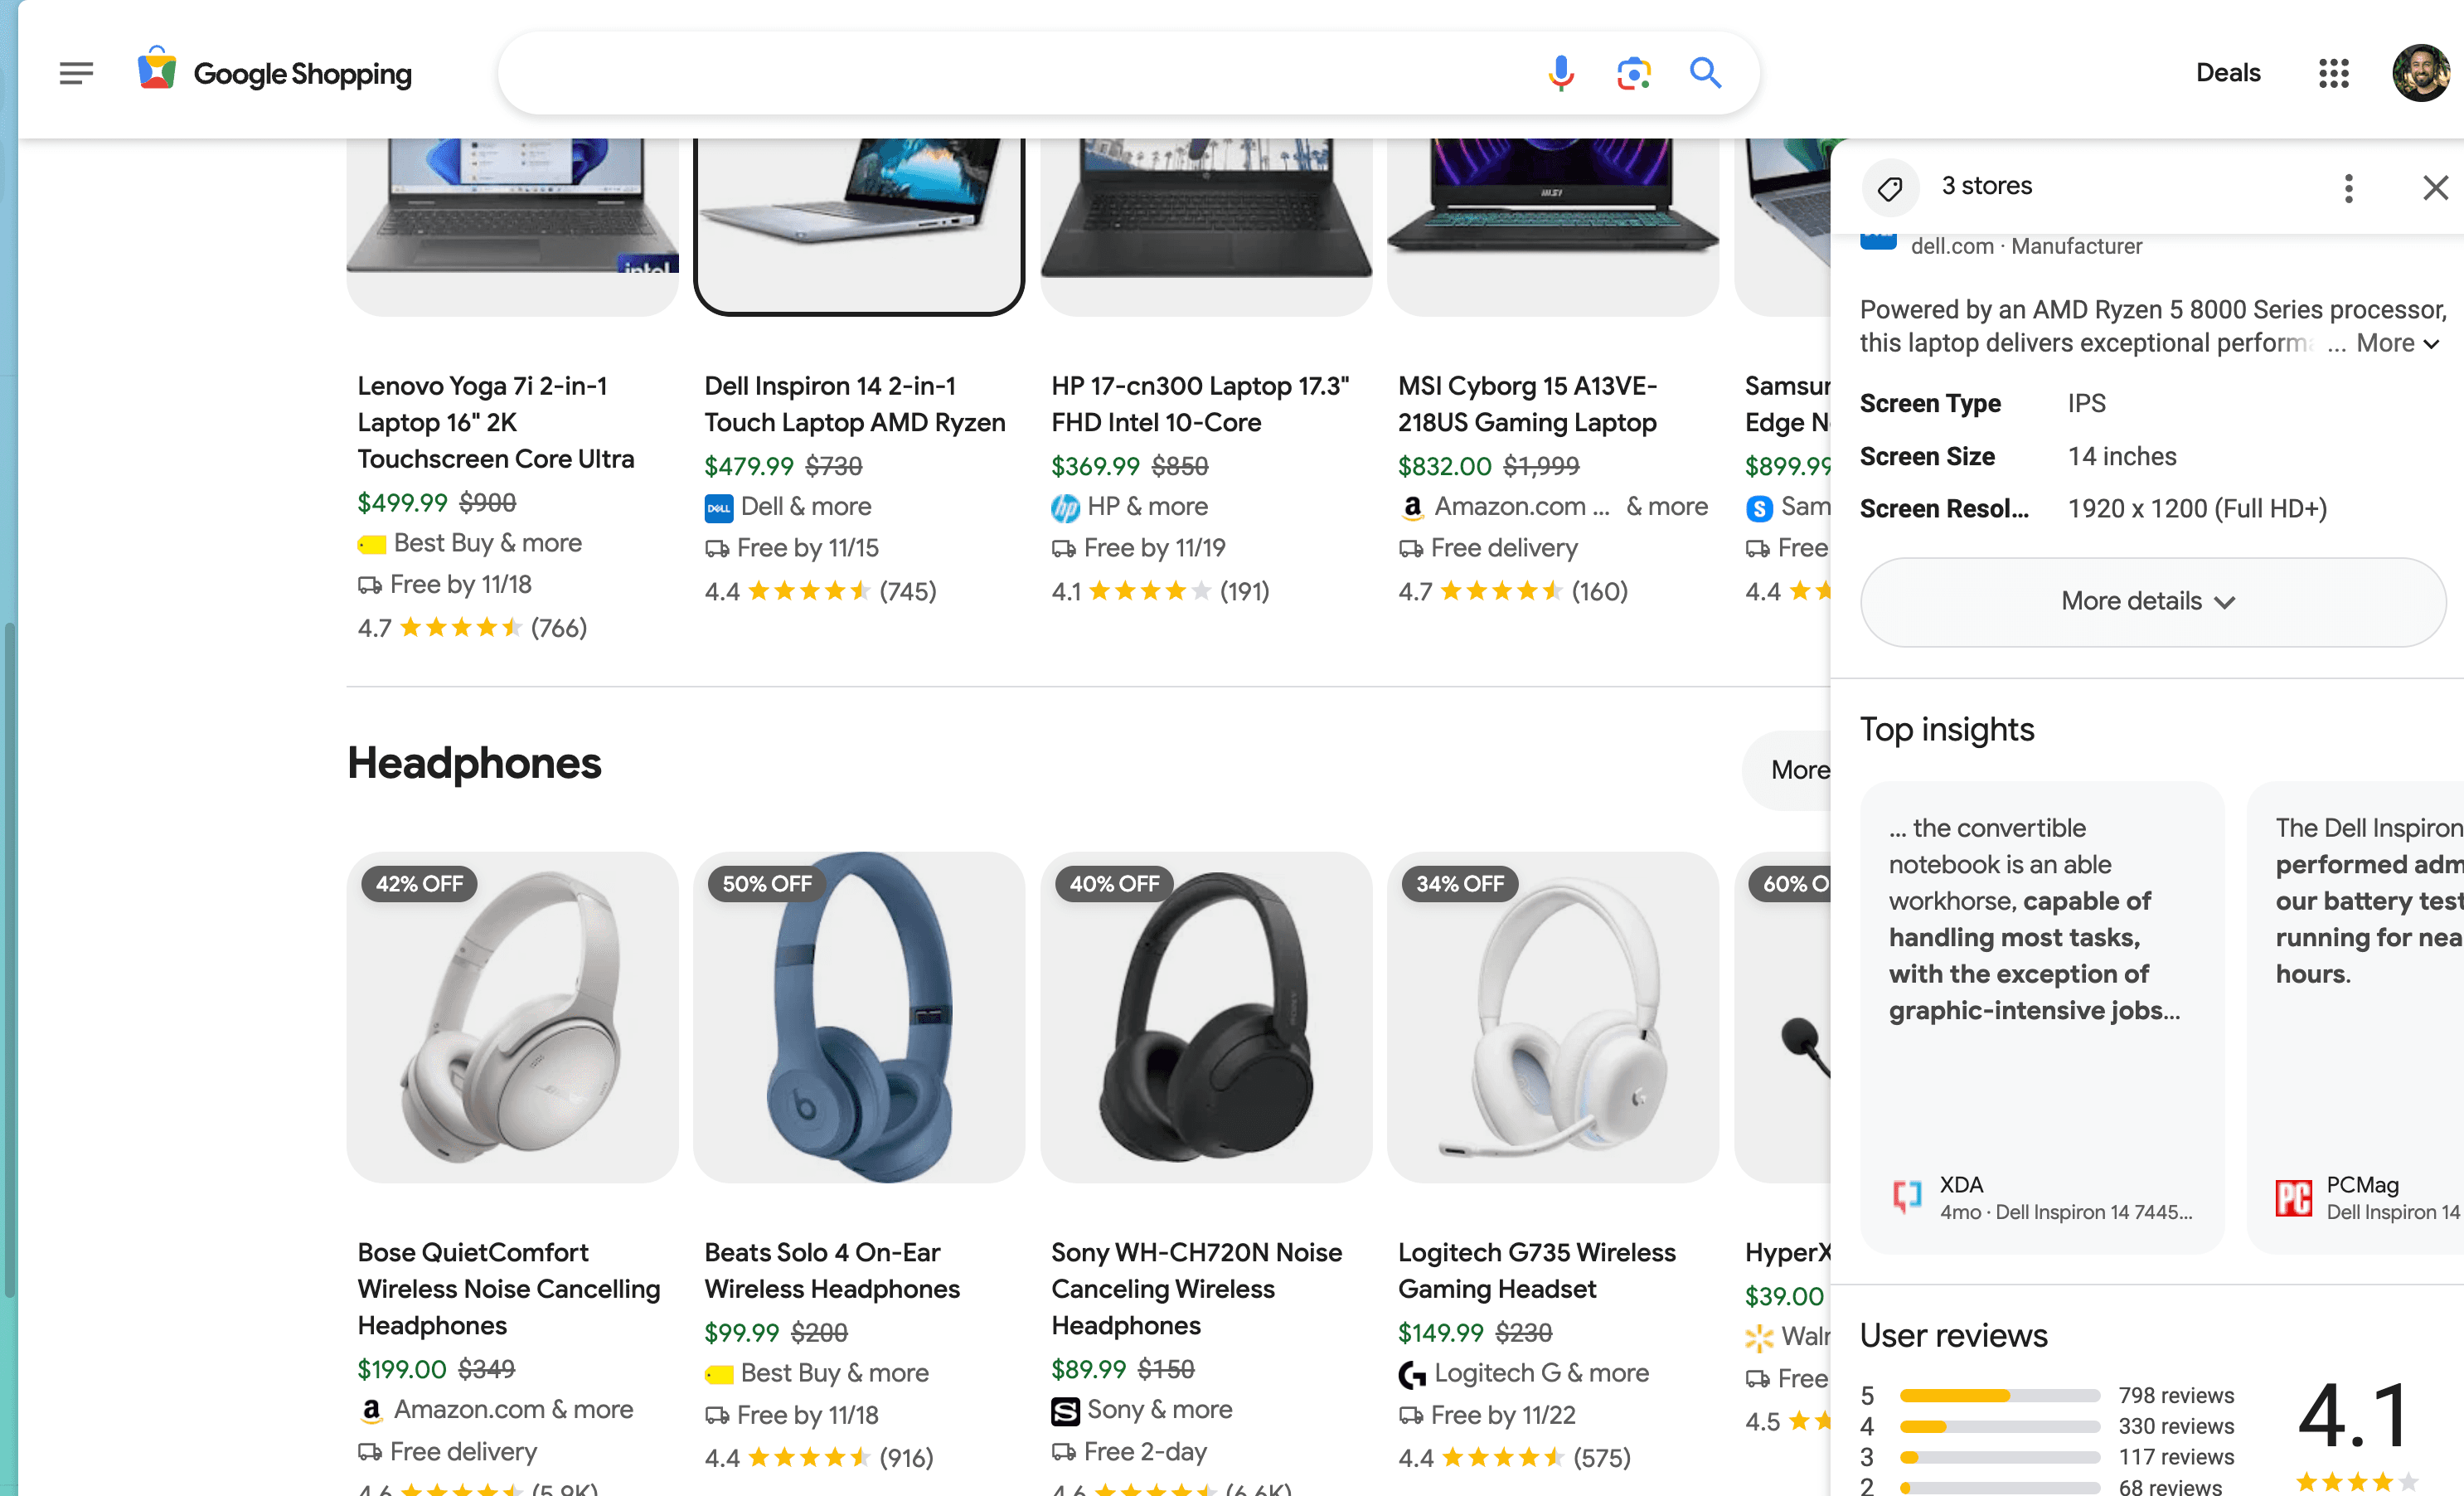This screenshot has width=2464, height=1496.
Task: Expand the More details section
Action: point(2151,601)
